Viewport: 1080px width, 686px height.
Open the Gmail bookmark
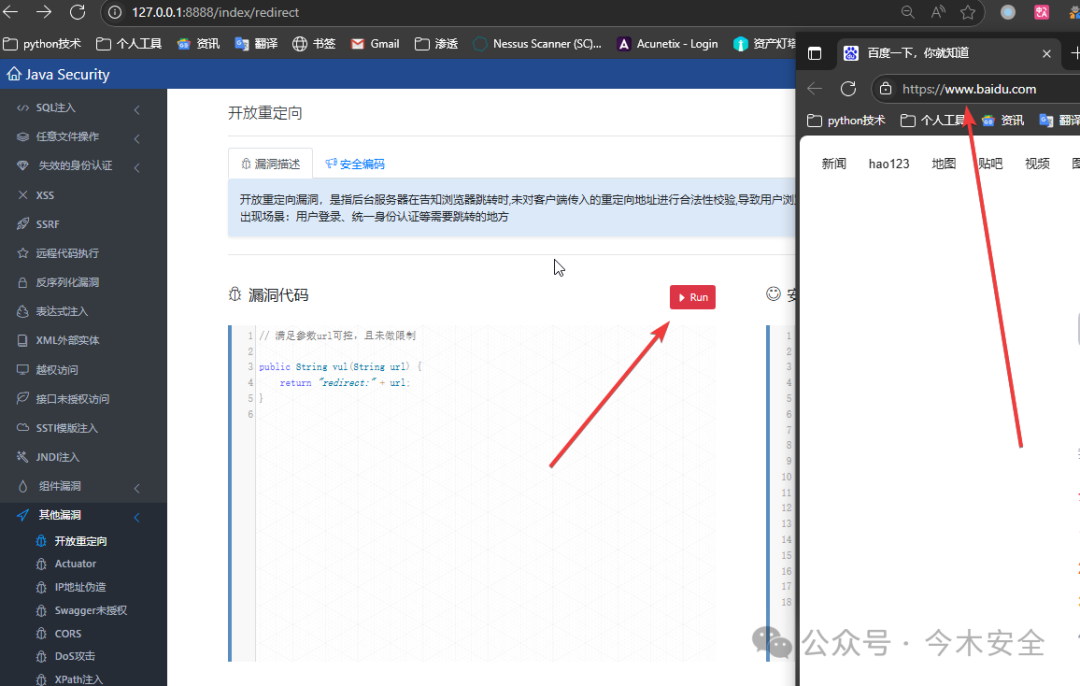click(375, 43)
